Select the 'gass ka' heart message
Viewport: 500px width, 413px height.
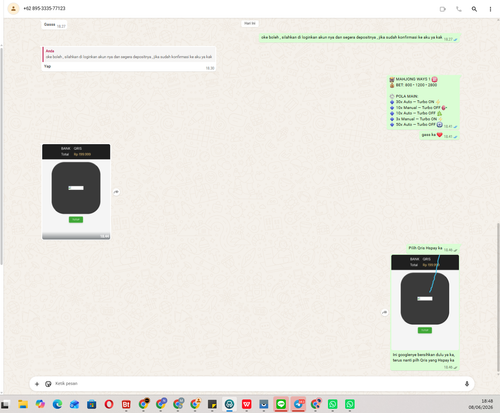coord(439,135)
